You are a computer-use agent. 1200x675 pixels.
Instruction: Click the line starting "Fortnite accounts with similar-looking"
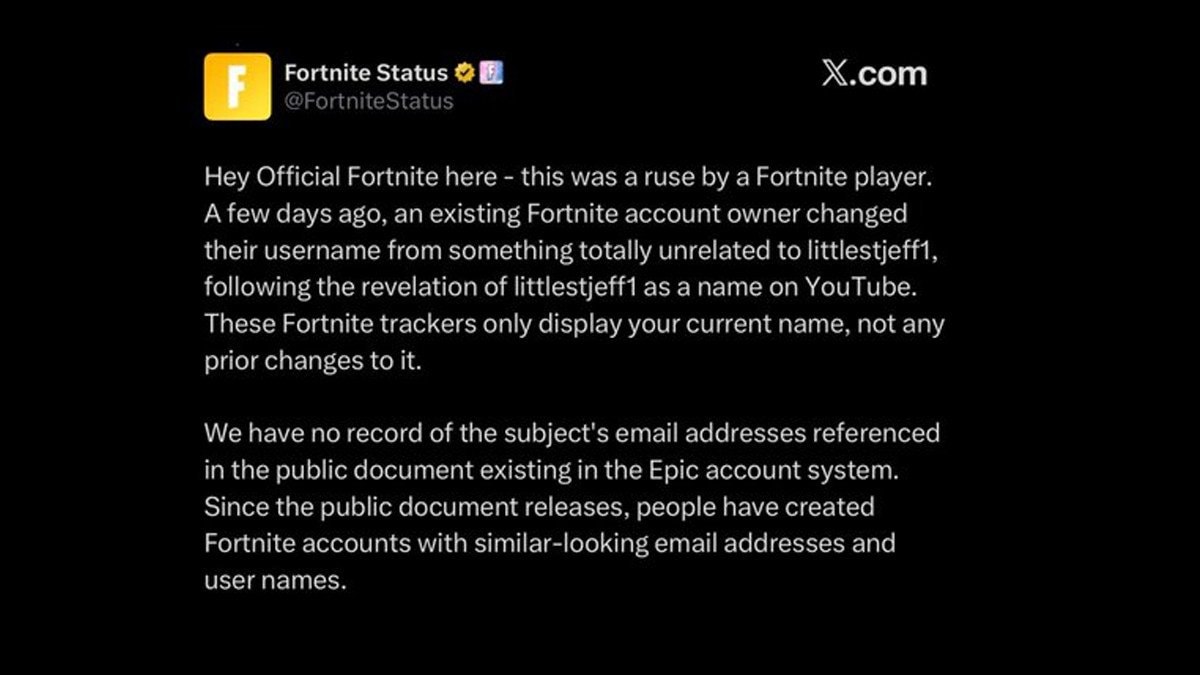click(x=549, y=543)
